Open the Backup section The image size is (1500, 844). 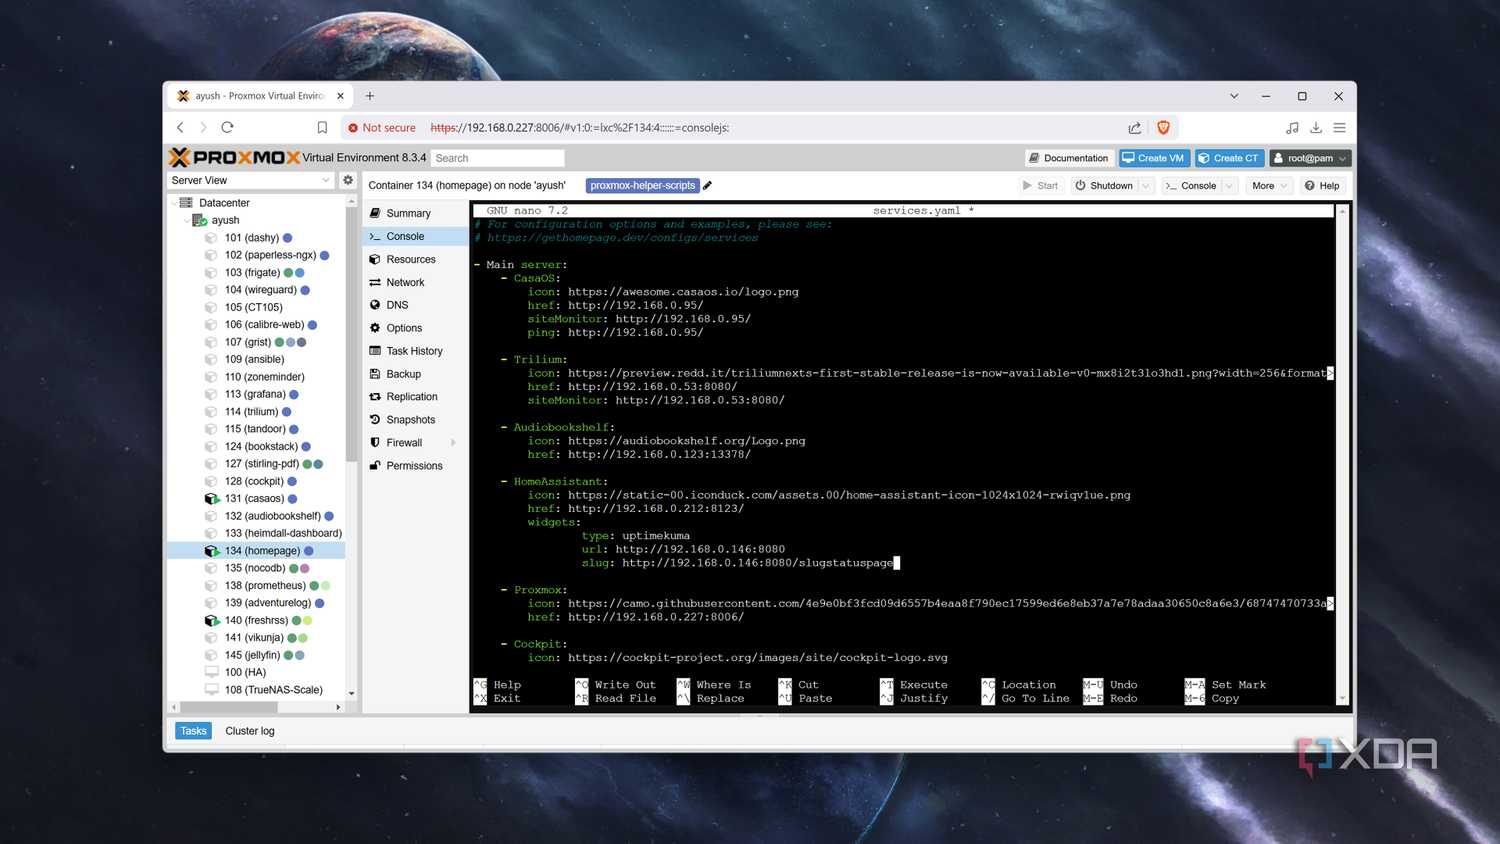tap(403, 374)
